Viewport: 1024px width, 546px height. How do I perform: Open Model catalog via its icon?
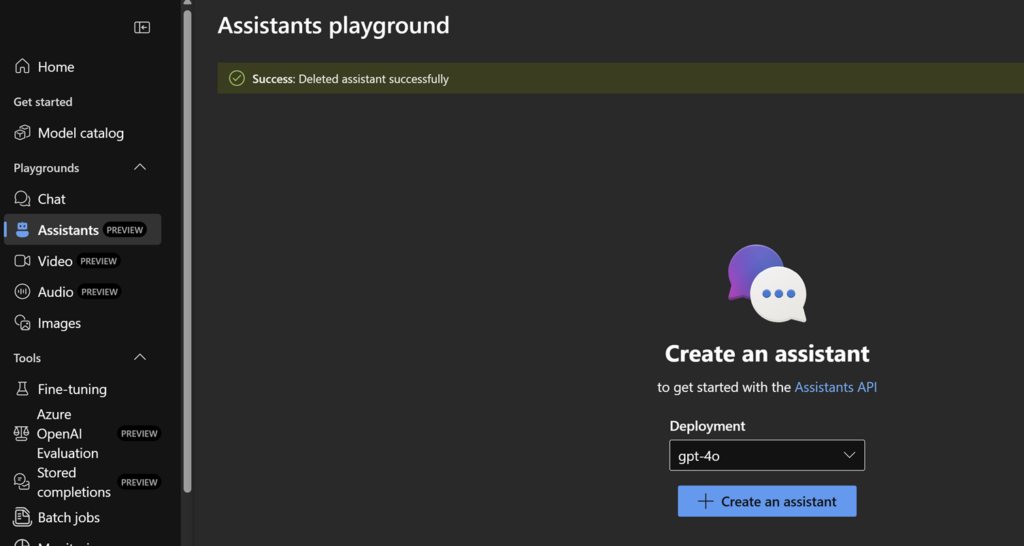pyautogui.click(x=22, y=133)
